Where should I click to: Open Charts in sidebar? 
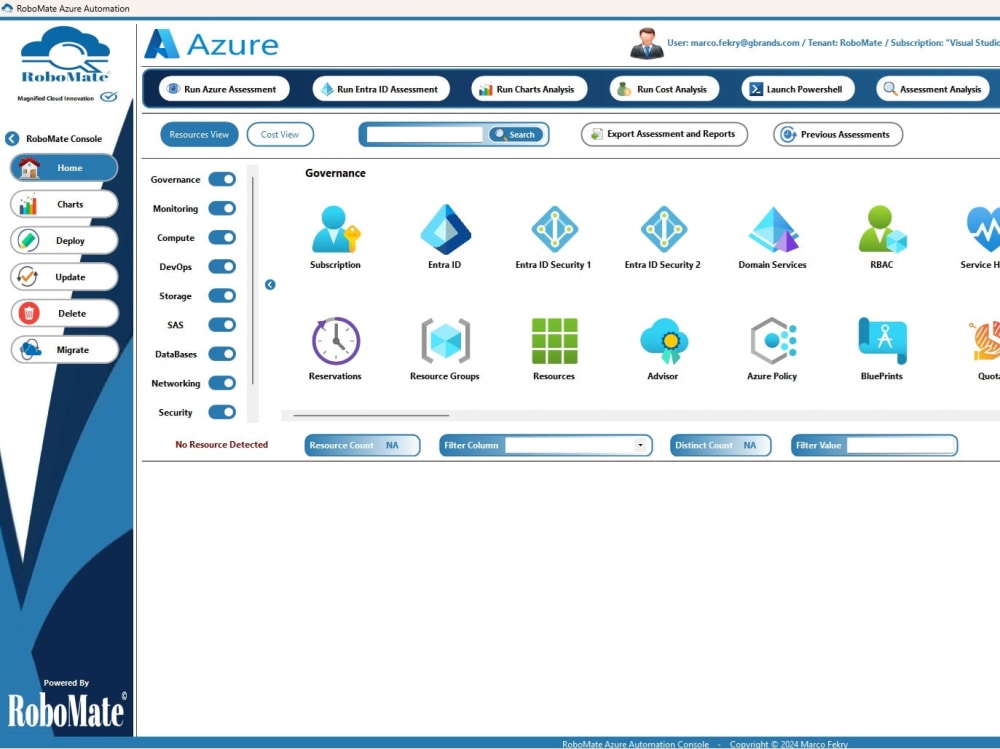coord(64,204)
